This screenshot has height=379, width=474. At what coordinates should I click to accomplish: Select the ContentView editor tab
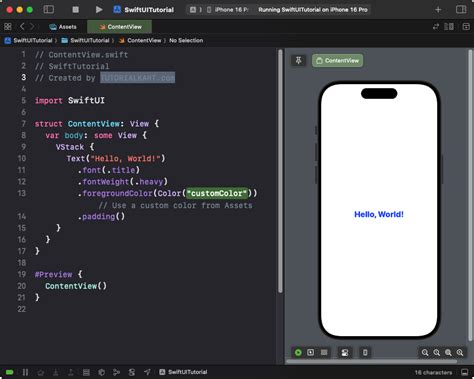point(120,27)
